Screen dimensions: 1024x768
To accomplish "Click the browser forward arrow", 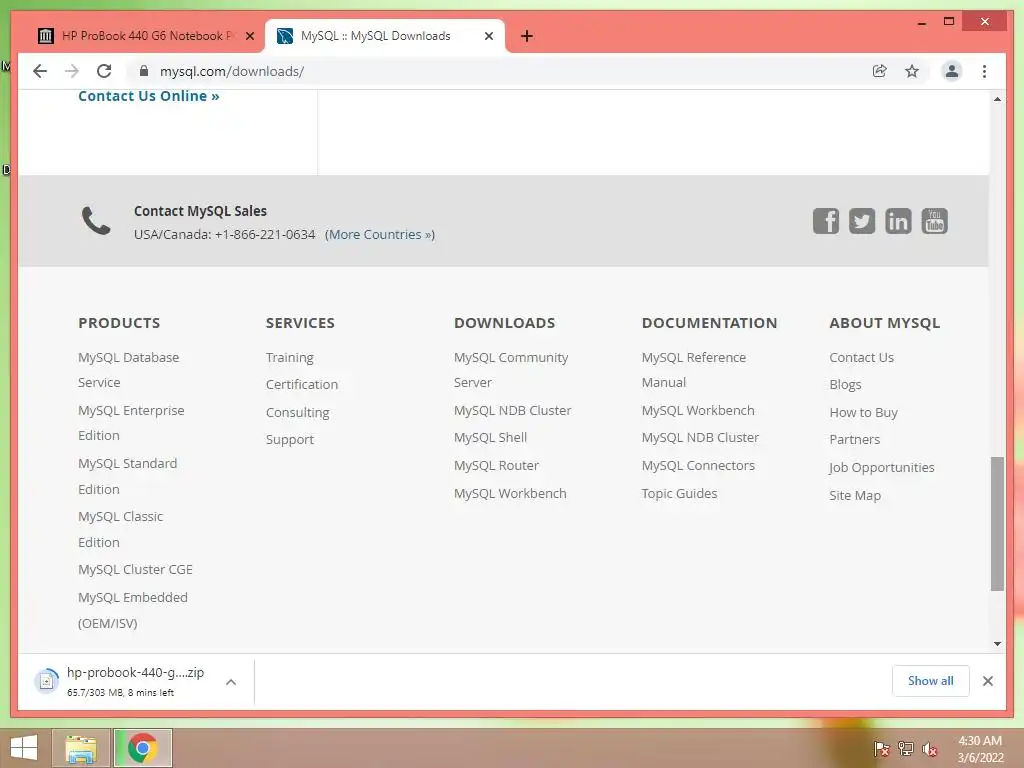I will tap(72, 71).
